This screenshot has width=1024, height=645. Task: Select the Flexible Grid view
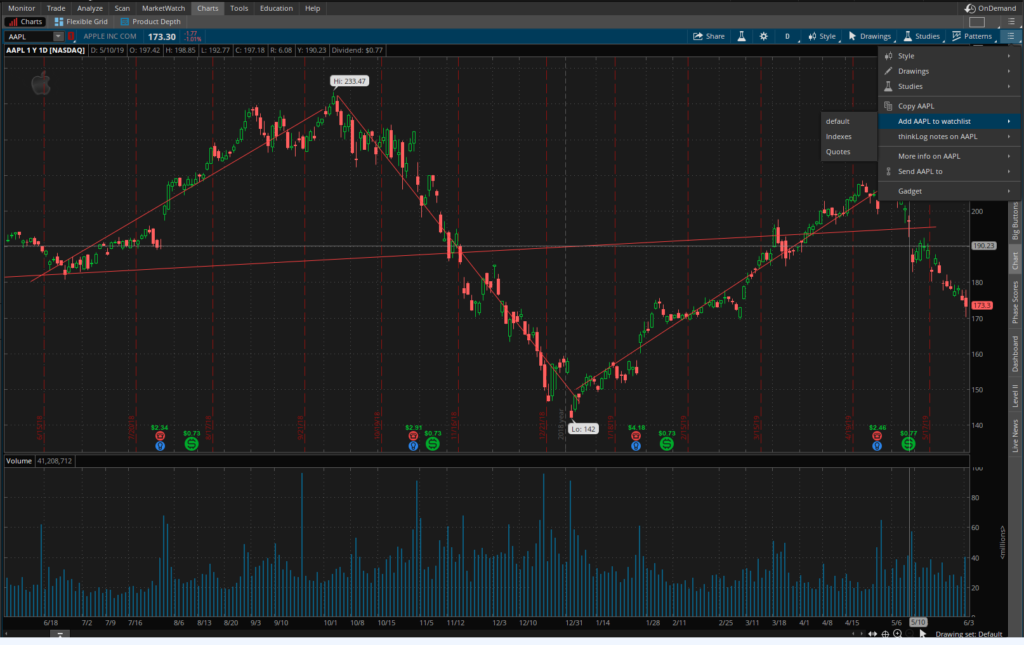pyautogui.click(x=82, y=21)
